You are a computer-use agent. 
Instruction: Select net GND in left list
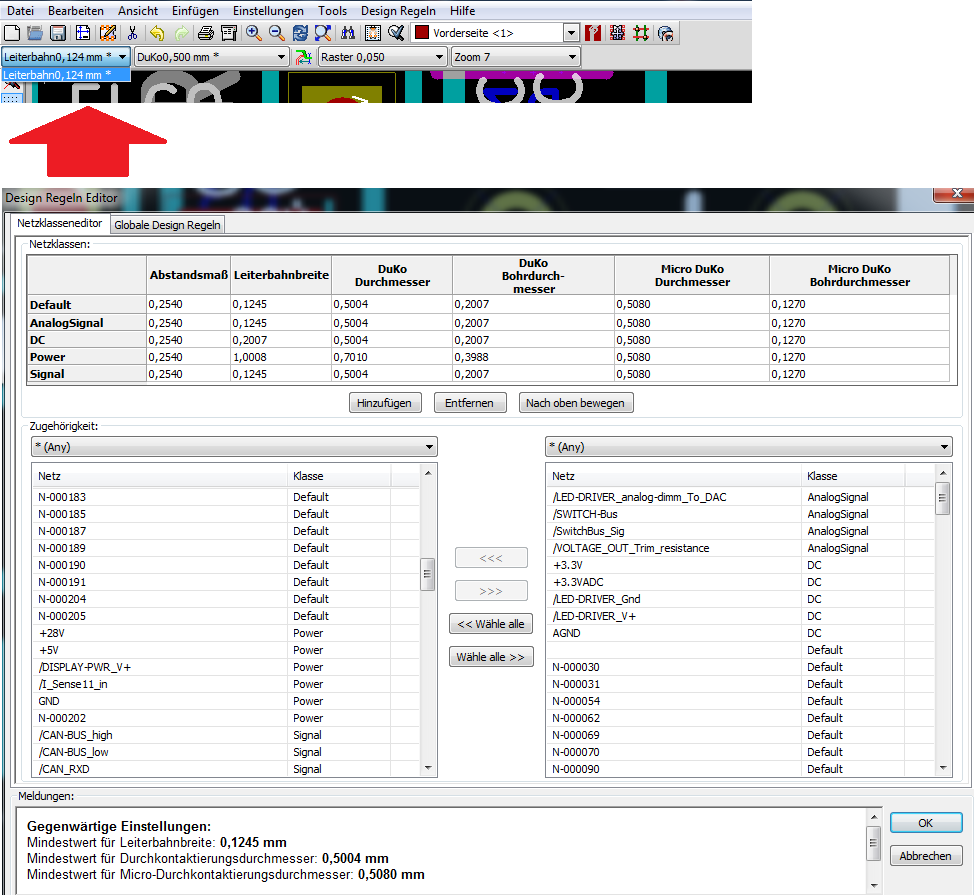[227, 701]
